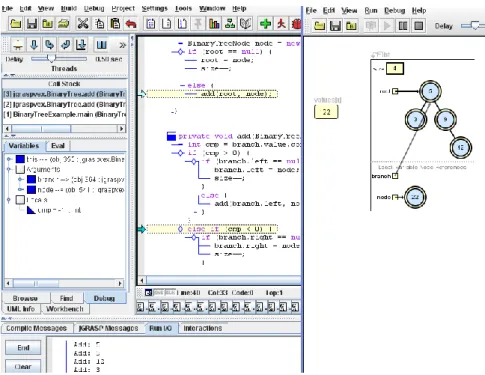The height and width of the screenshot is (375, 485).
Task: Select tree node 12 in viewer
Action: (x=461, y=147)
